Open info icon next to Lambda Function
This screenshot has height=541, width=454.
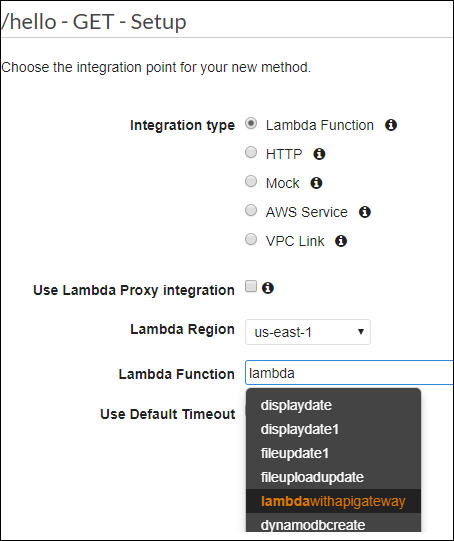coord(391,125)
